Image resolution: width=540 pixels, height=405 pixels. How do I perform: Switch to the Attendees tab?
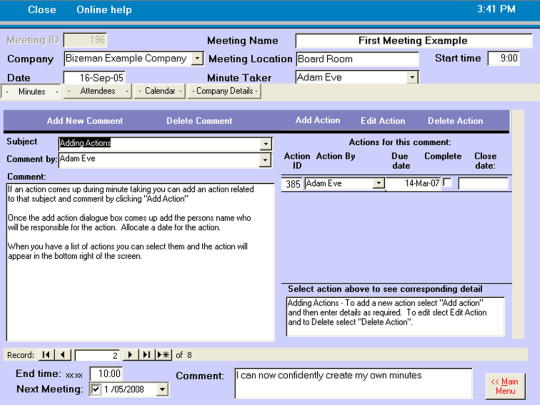point(98,91)
